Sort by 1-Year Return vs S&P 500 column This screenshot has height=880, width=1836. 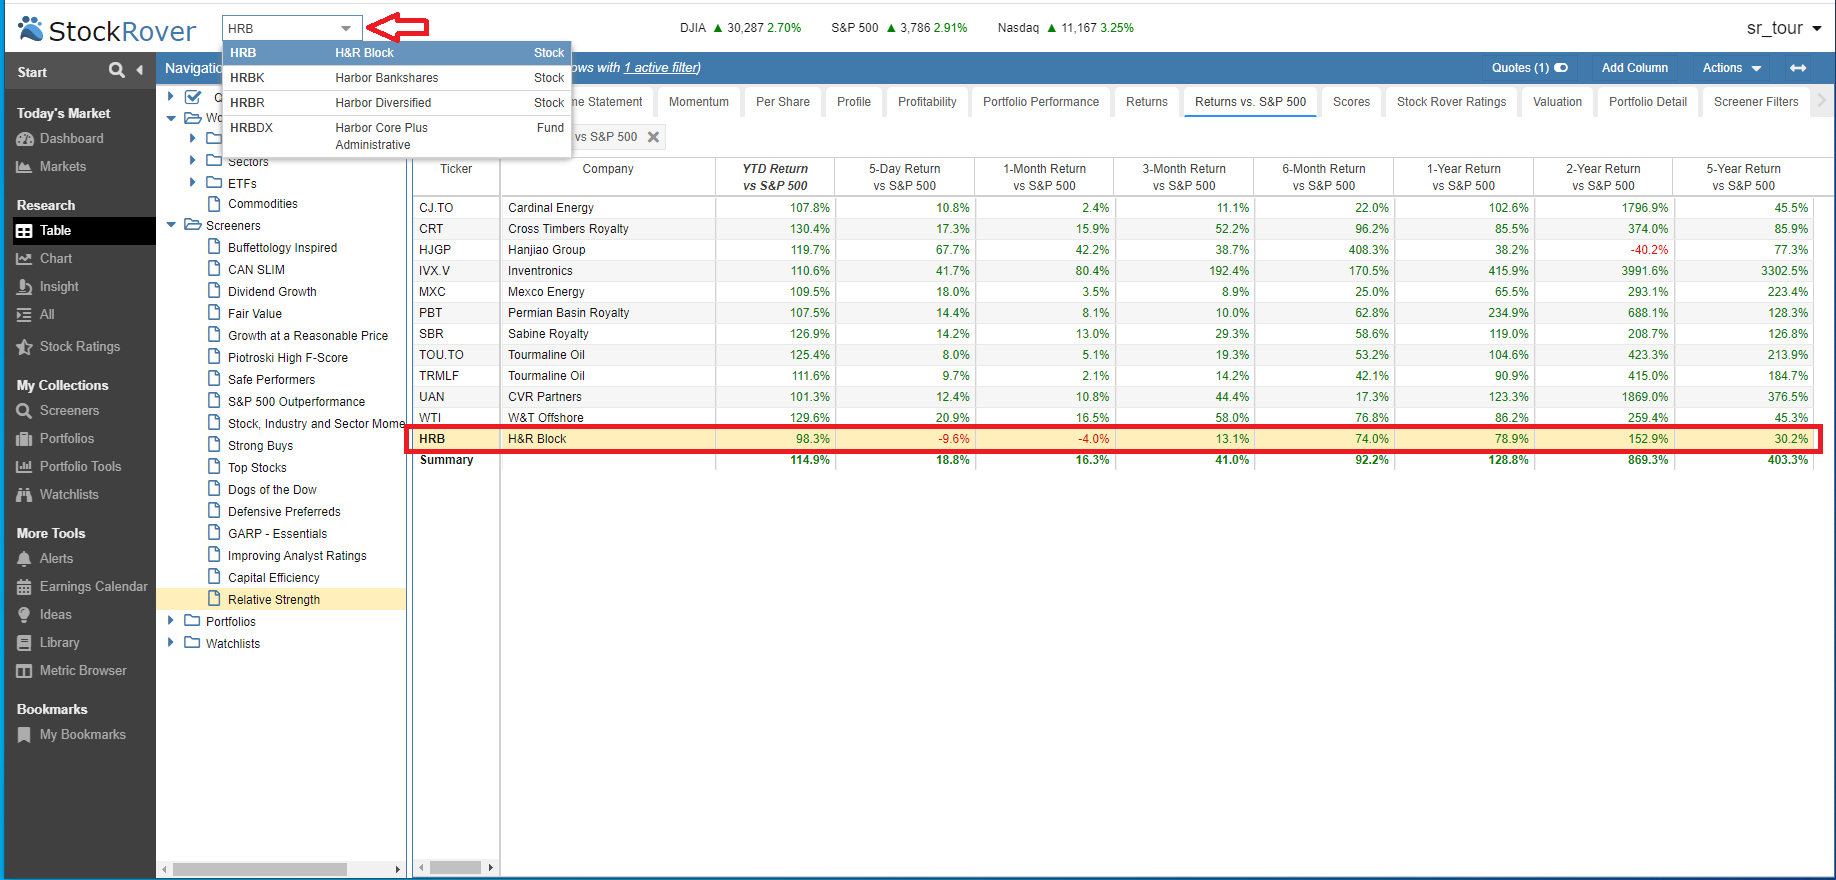[x=1463, y=177]
